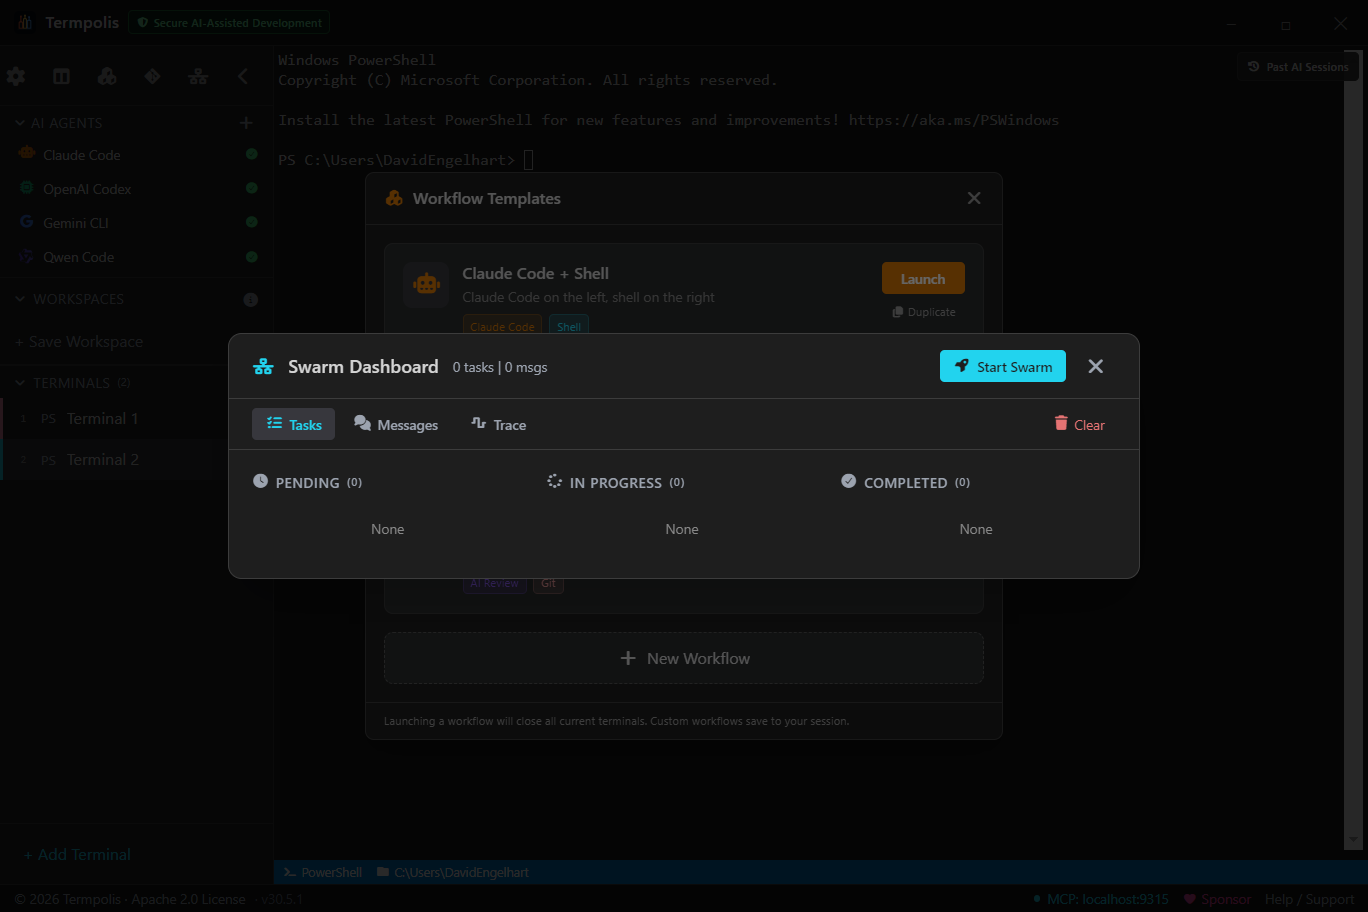Clear the swarm dashboard tasks
The width and height of the screenshot is (1368, 912).
coord(1079,424)
